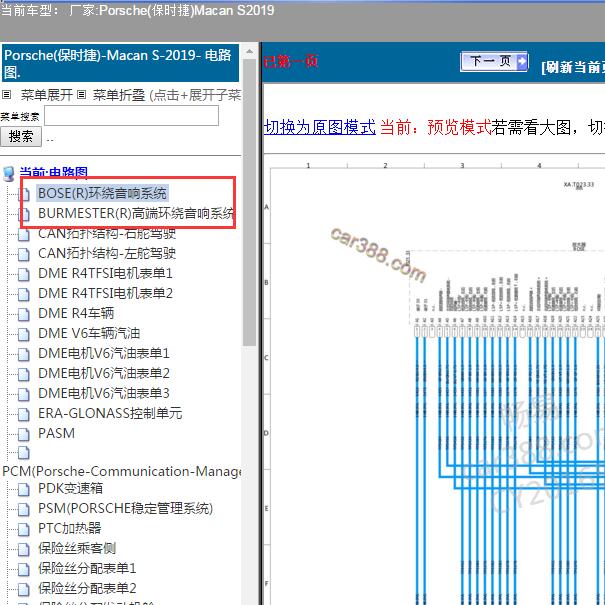Open PSM(PORSCHE稳定管理系统) entry
This screenshot has width=605, height=605.
125,509
